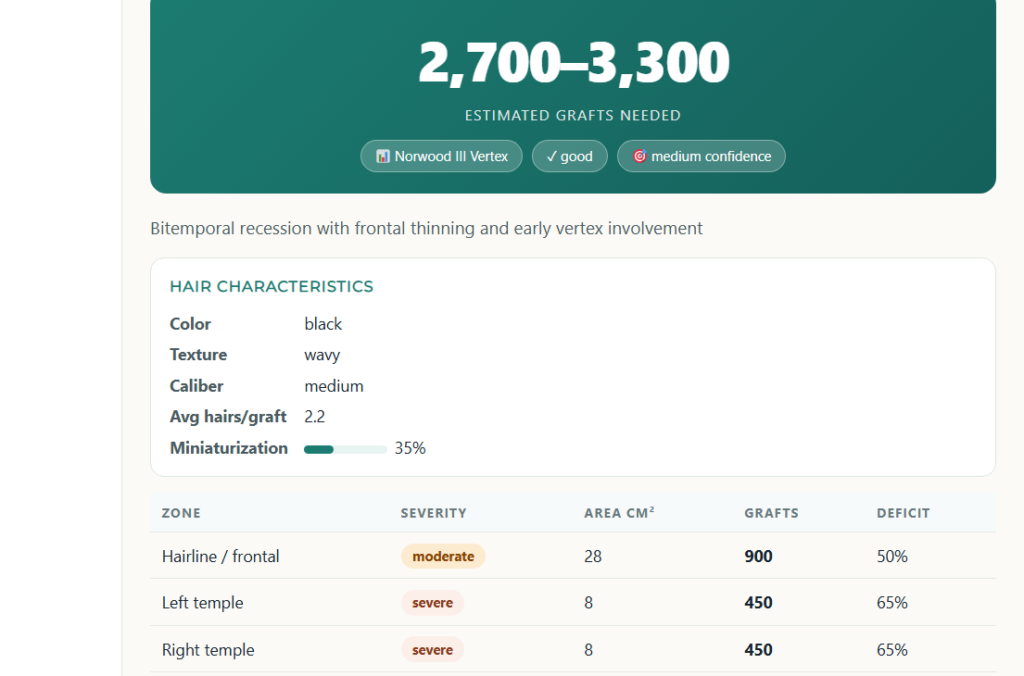Image resolution: width=1024 pixels, height=676 pixels.
Task: Click the 900 grafts cell
Action: (x=758, y=556)
